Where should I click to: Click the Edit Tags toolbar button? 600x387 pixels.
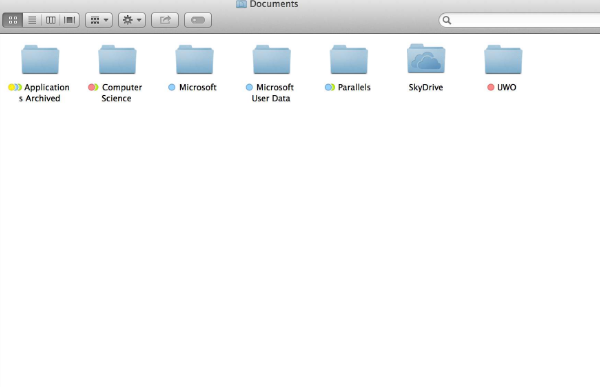[x=198, y=20]
